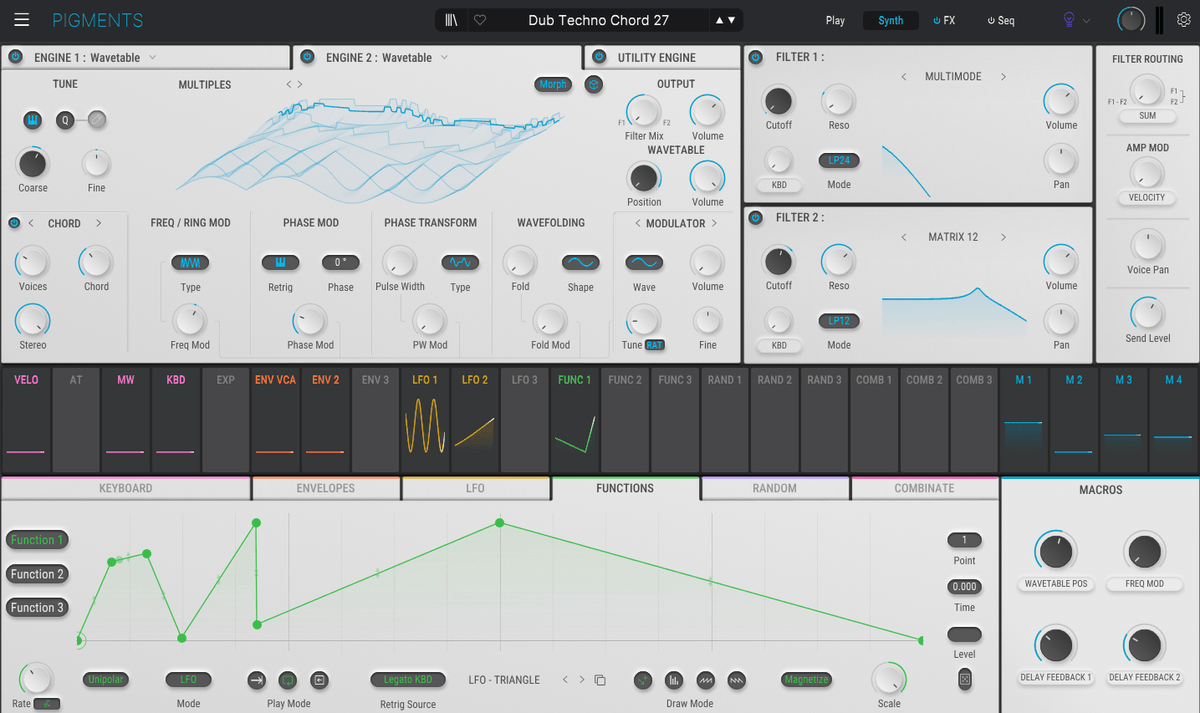Open the hamburger main menu
This screenshot has width=1200, height=713.
click(x=21, y=20)
